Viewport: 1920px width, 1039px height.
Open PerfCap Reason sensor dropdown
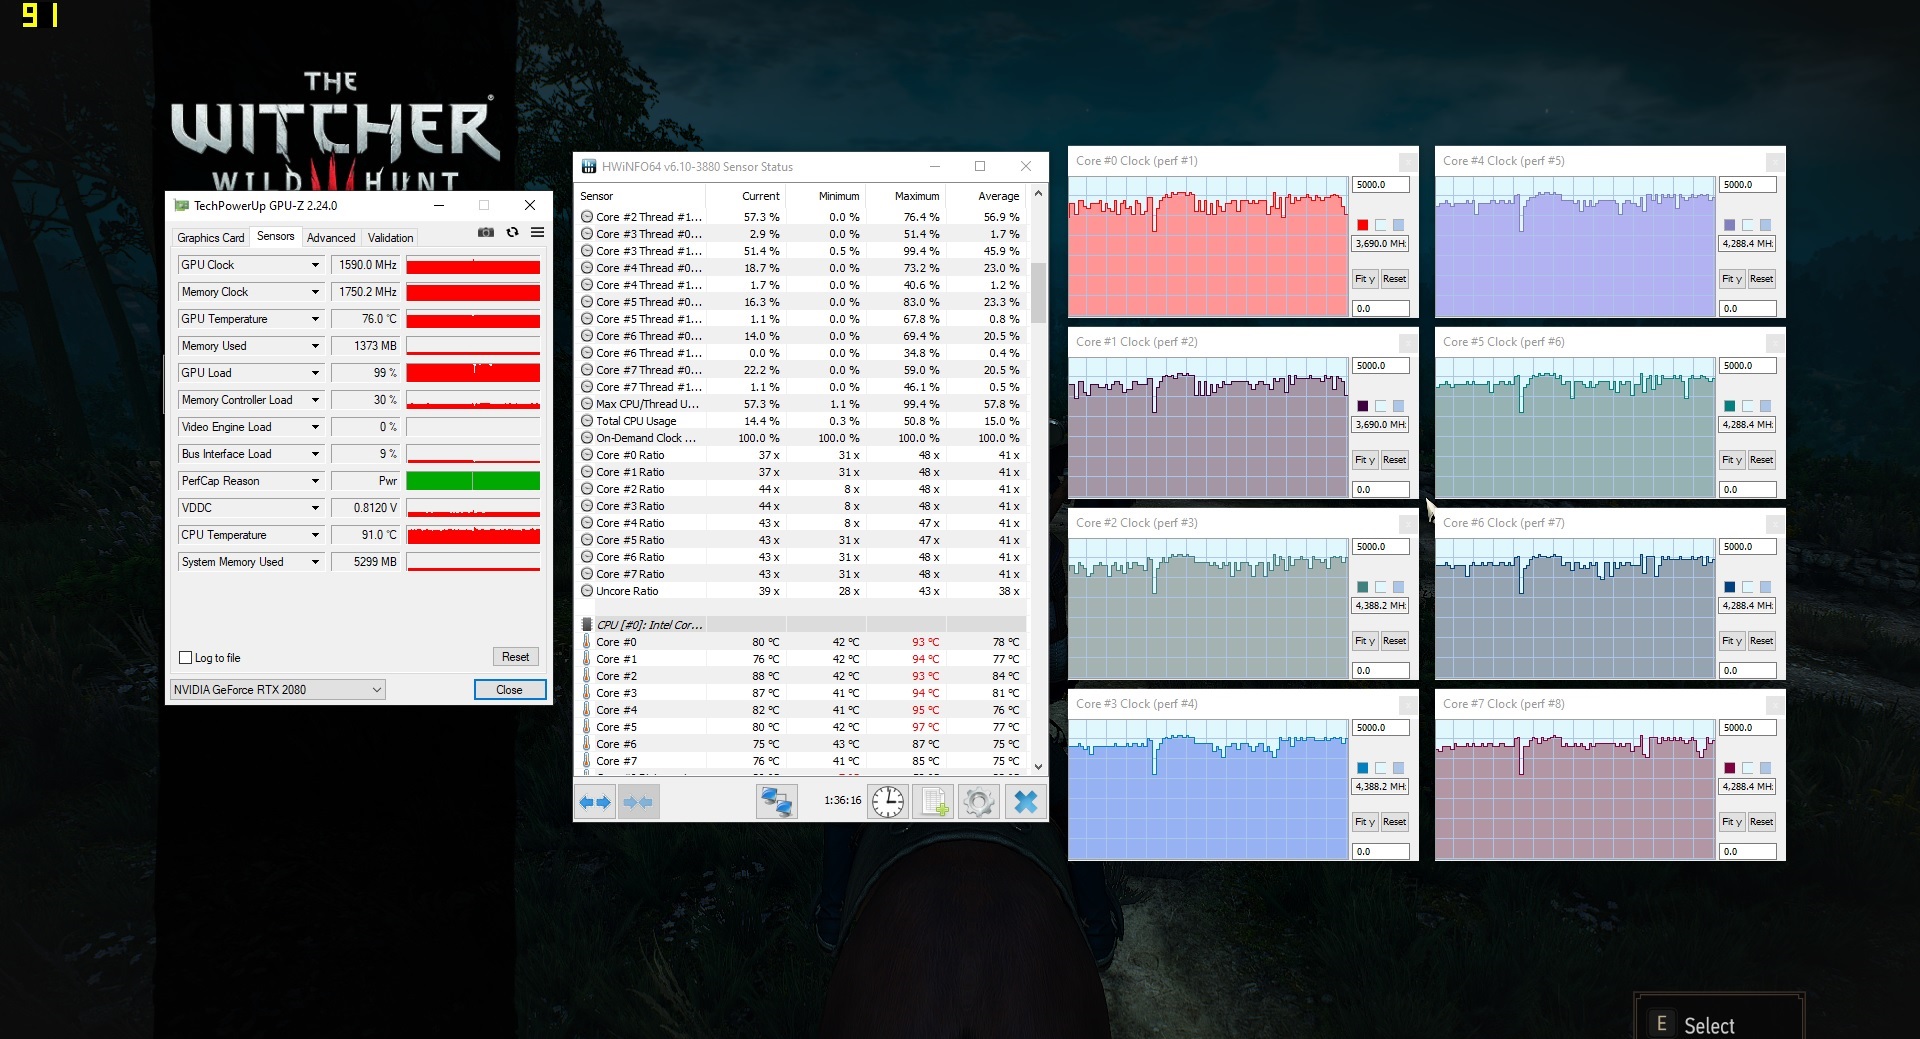(315, 481)
